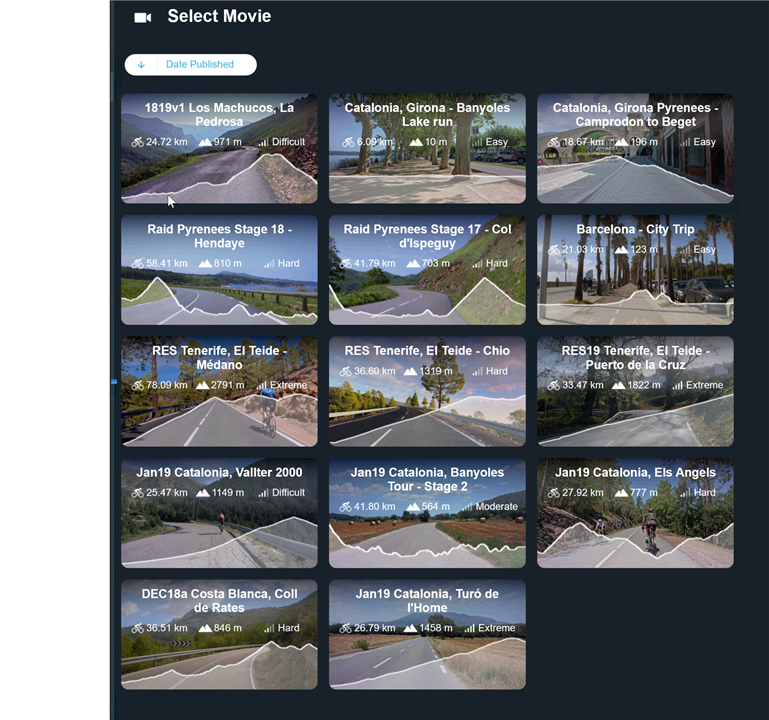This screenshot has height=720, width=769.
Task: Click the '24.72 km' distance text
Action: [167, 142]
